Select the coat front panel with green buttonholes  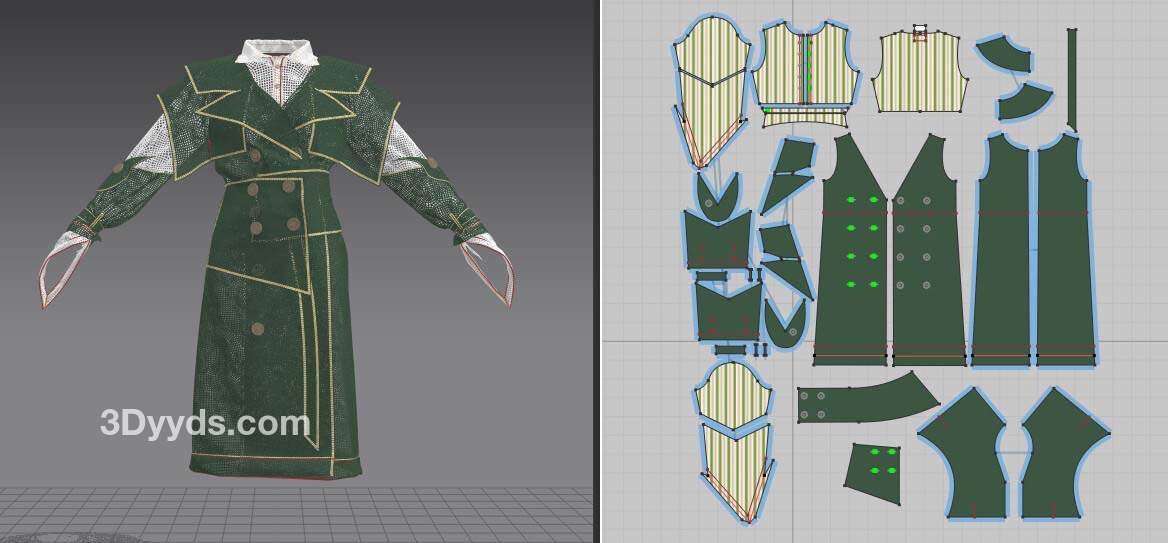tap(850, 270)
